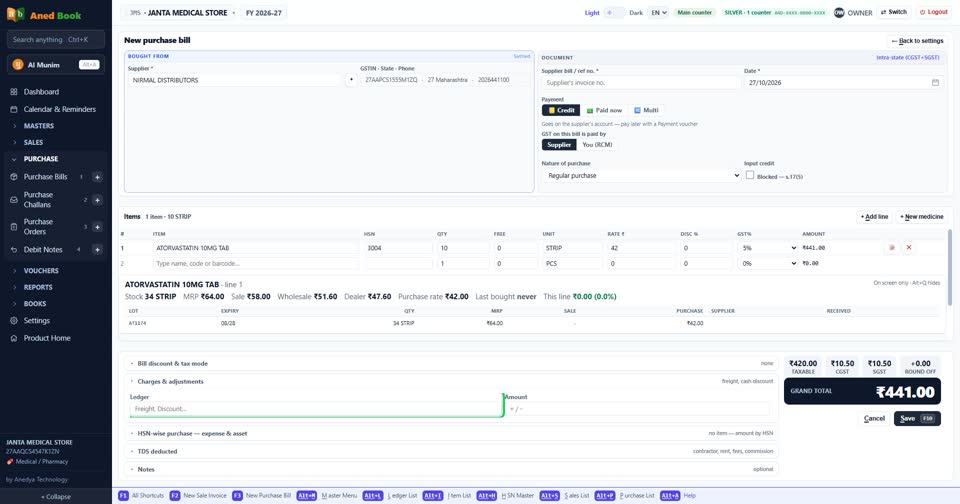Choose You (RCM) for GST paid by

point(597,145)
